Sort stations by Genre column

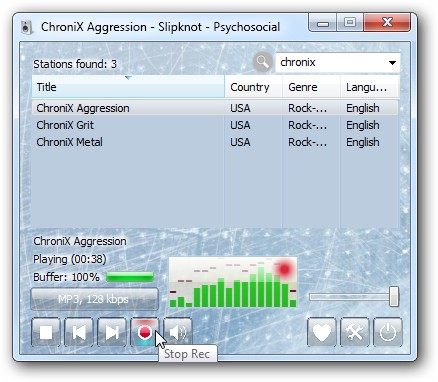click(312, 87)
